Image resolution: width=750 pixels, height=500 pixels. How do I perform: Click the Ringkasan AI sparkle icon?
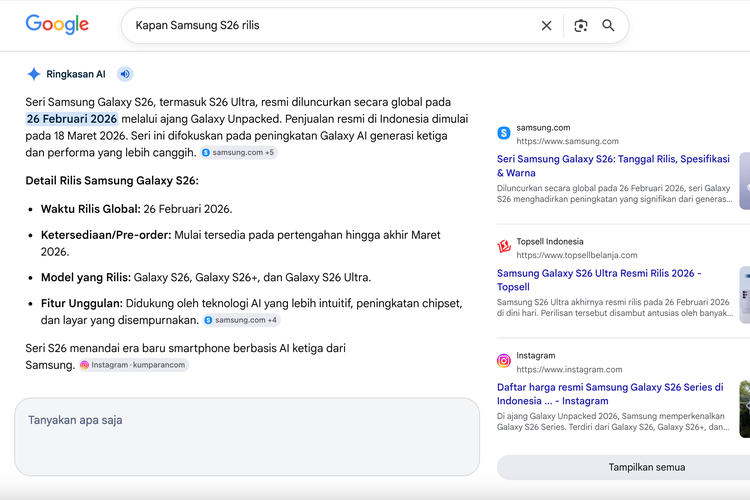tap(34, 74)
